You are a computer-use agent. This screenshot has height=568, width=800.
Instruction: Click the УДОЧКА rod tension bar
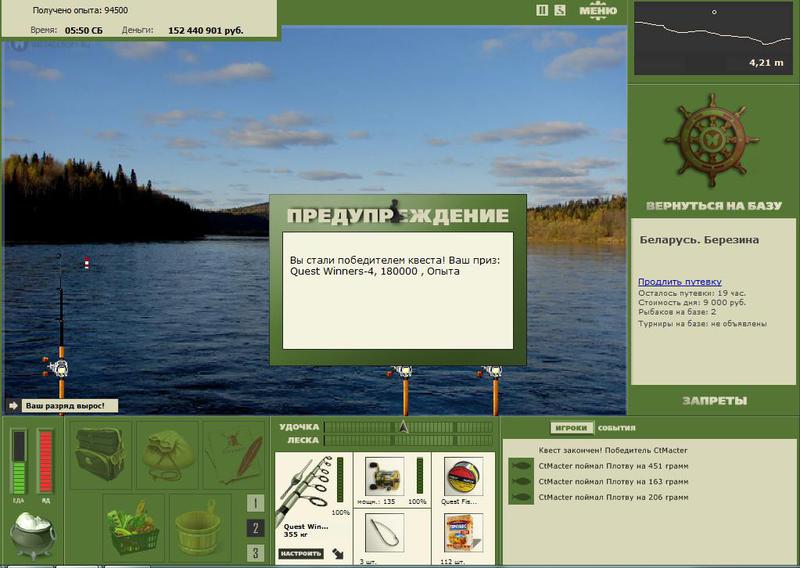coord(408,427)
